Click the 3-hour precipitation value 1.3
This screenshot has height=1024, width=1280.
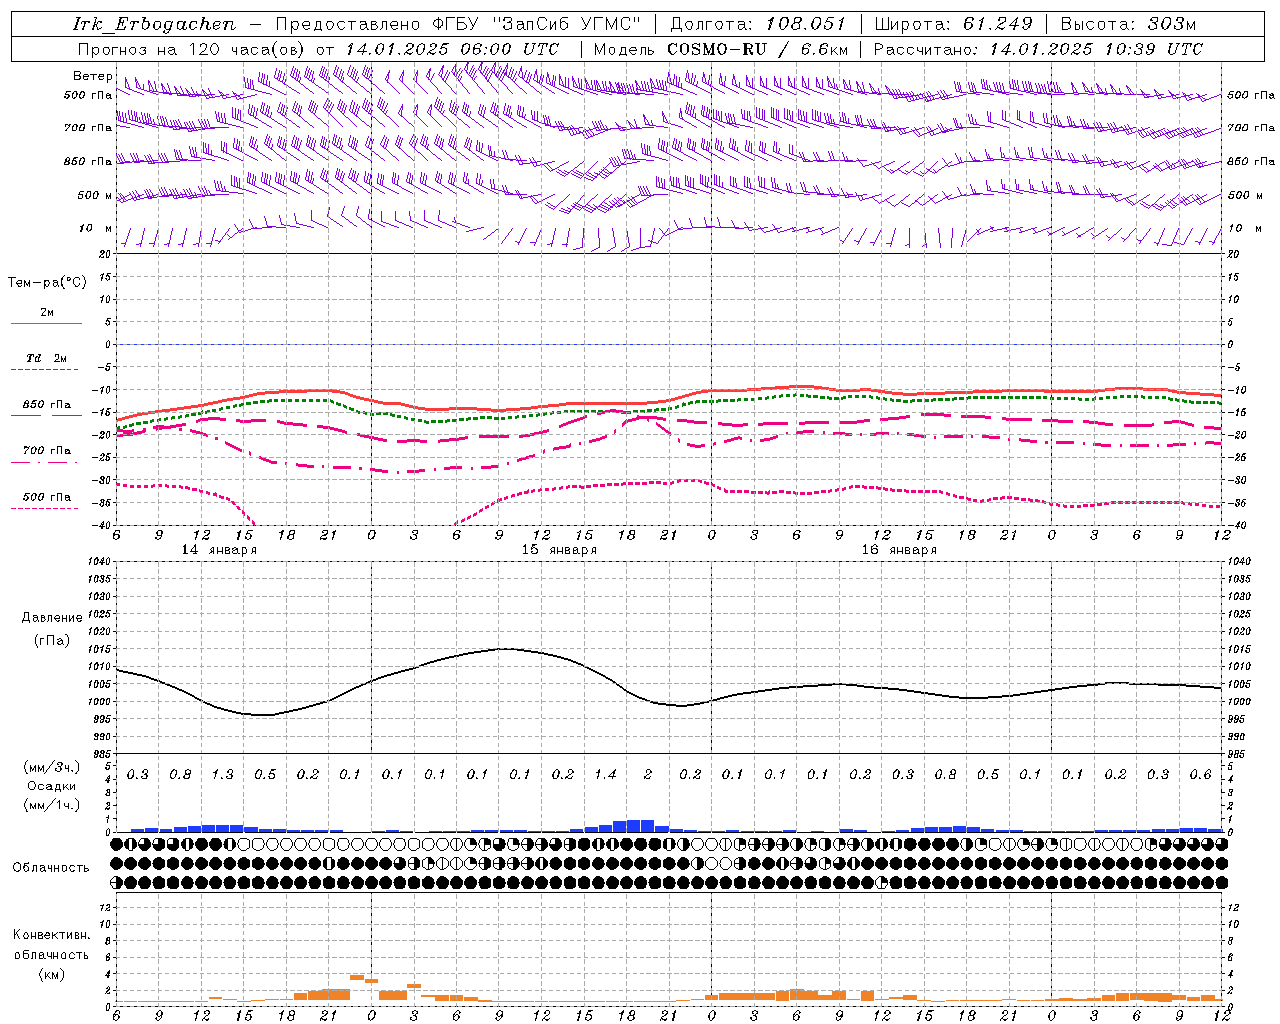pos(222,775)
